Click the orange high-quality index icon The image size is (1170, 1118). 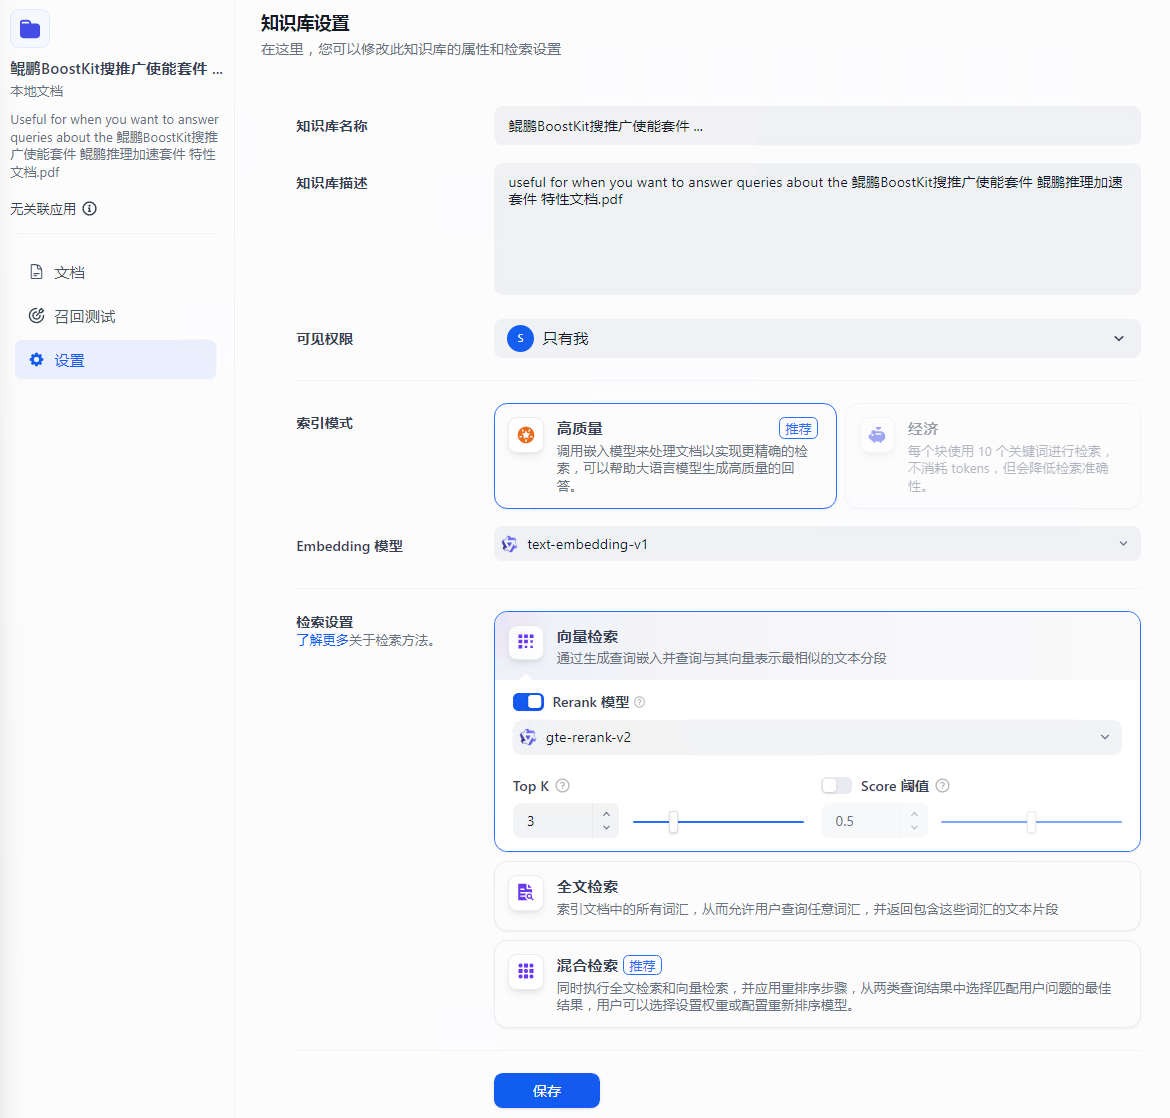526,435
